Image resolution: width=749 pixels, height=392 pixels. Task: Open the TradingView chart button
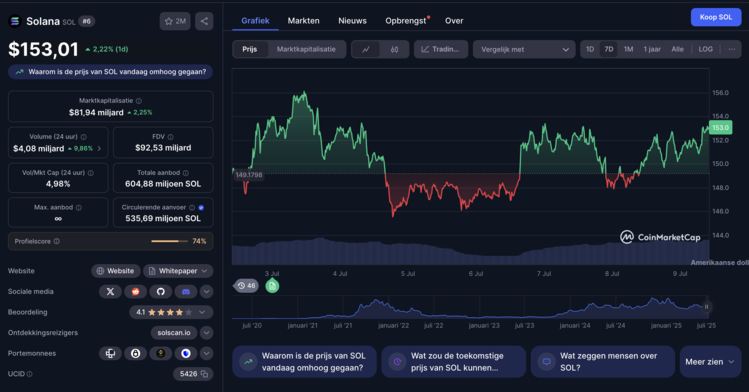point(441,49)
